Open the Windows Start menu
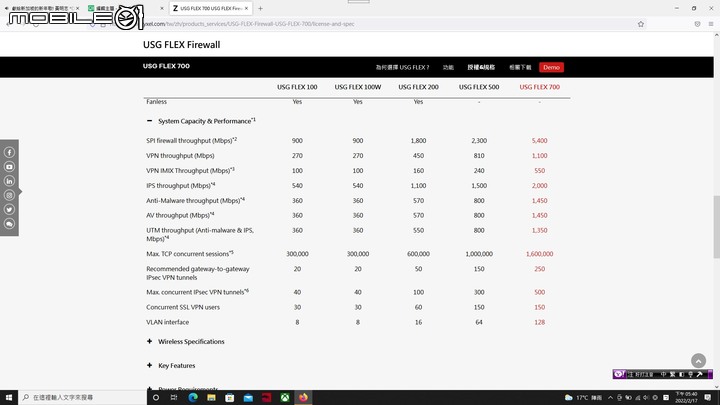The image size is (720, 405). [9, 397]
